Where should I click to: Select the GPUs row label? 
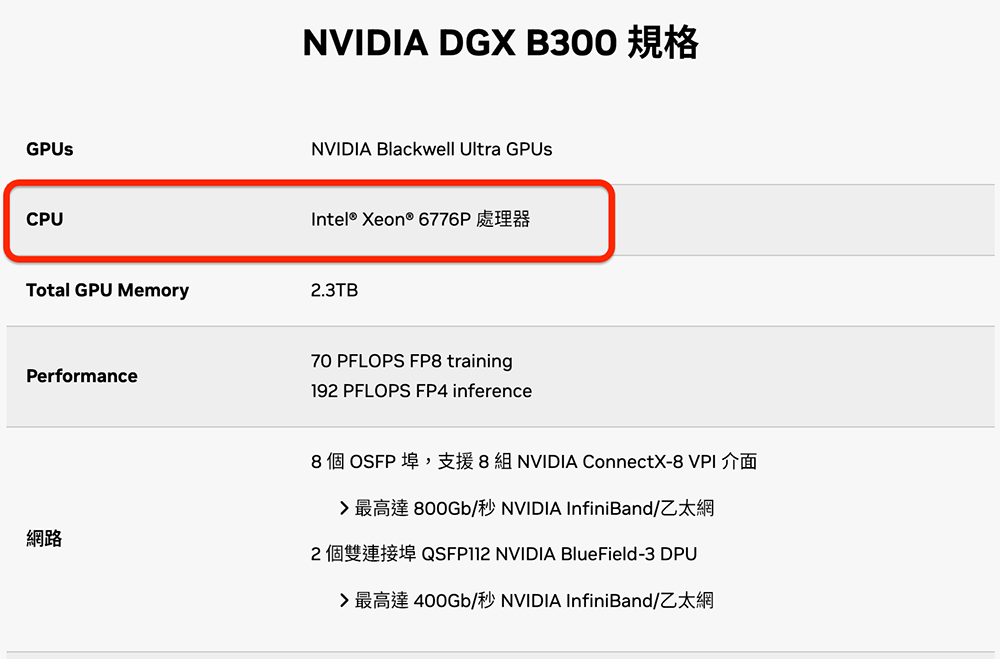point(50,149)
